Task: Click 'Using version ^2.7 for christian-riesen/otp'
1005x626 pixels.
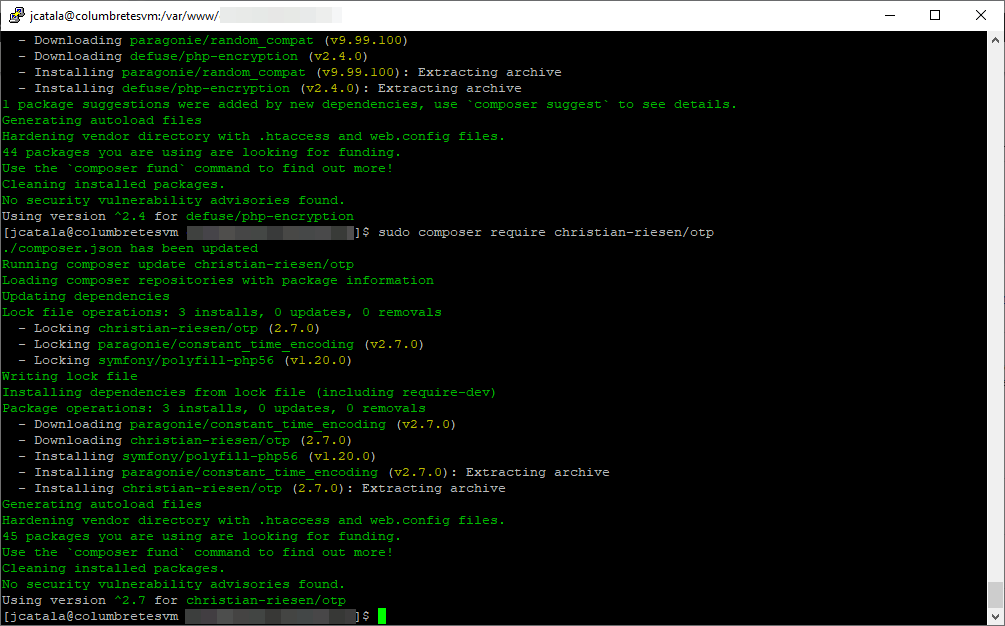Action: pos(174,601)
